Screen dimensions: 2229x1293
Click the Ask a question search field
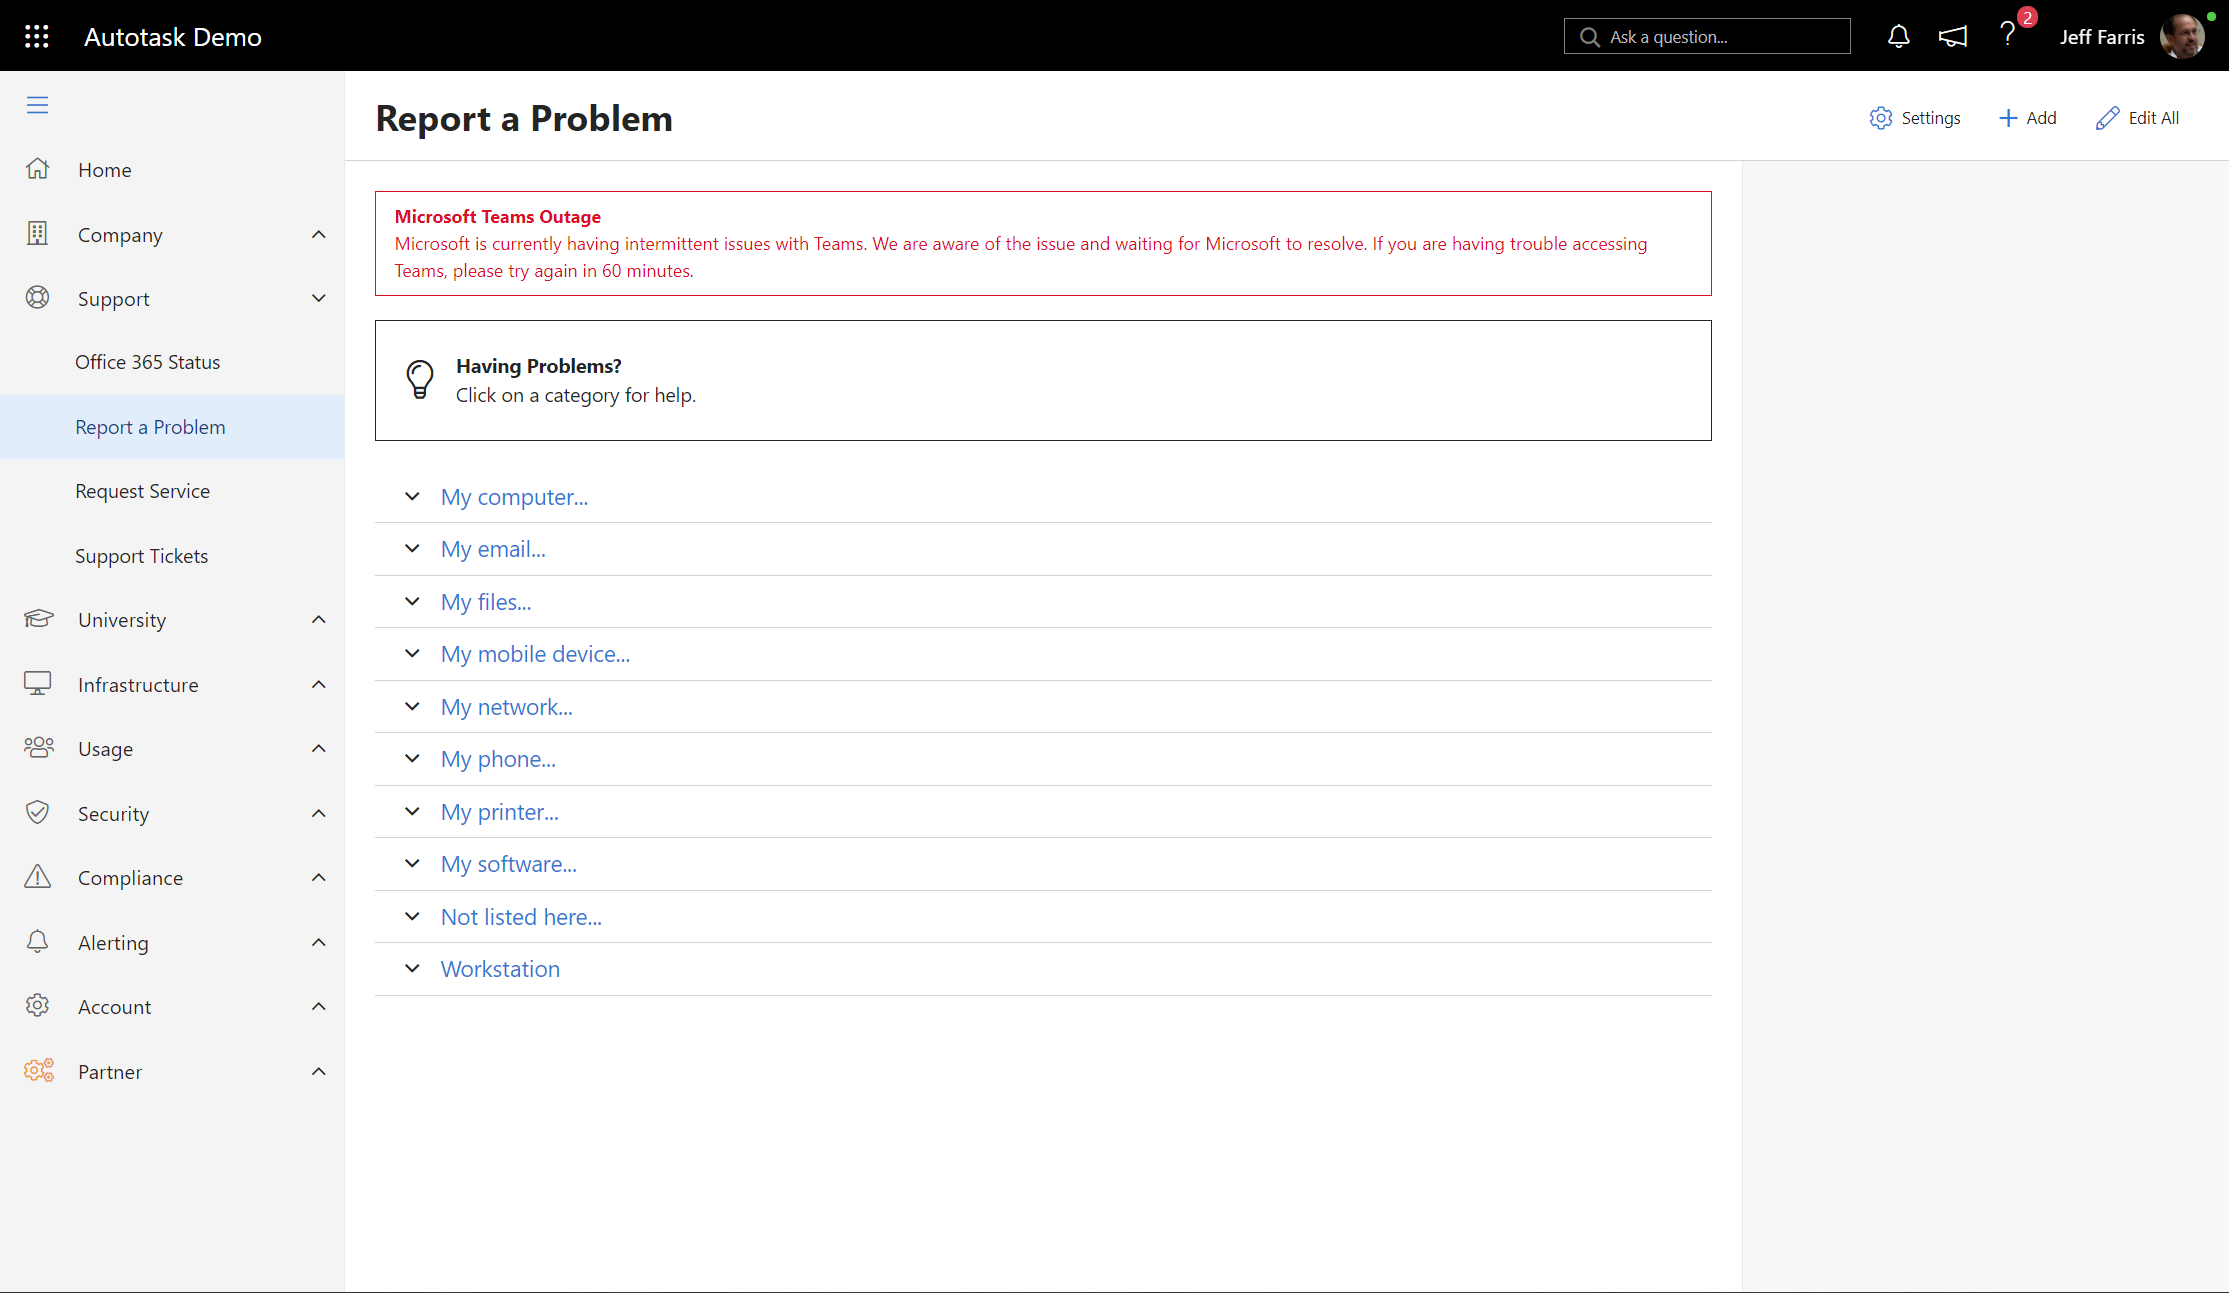point(1707,37)
